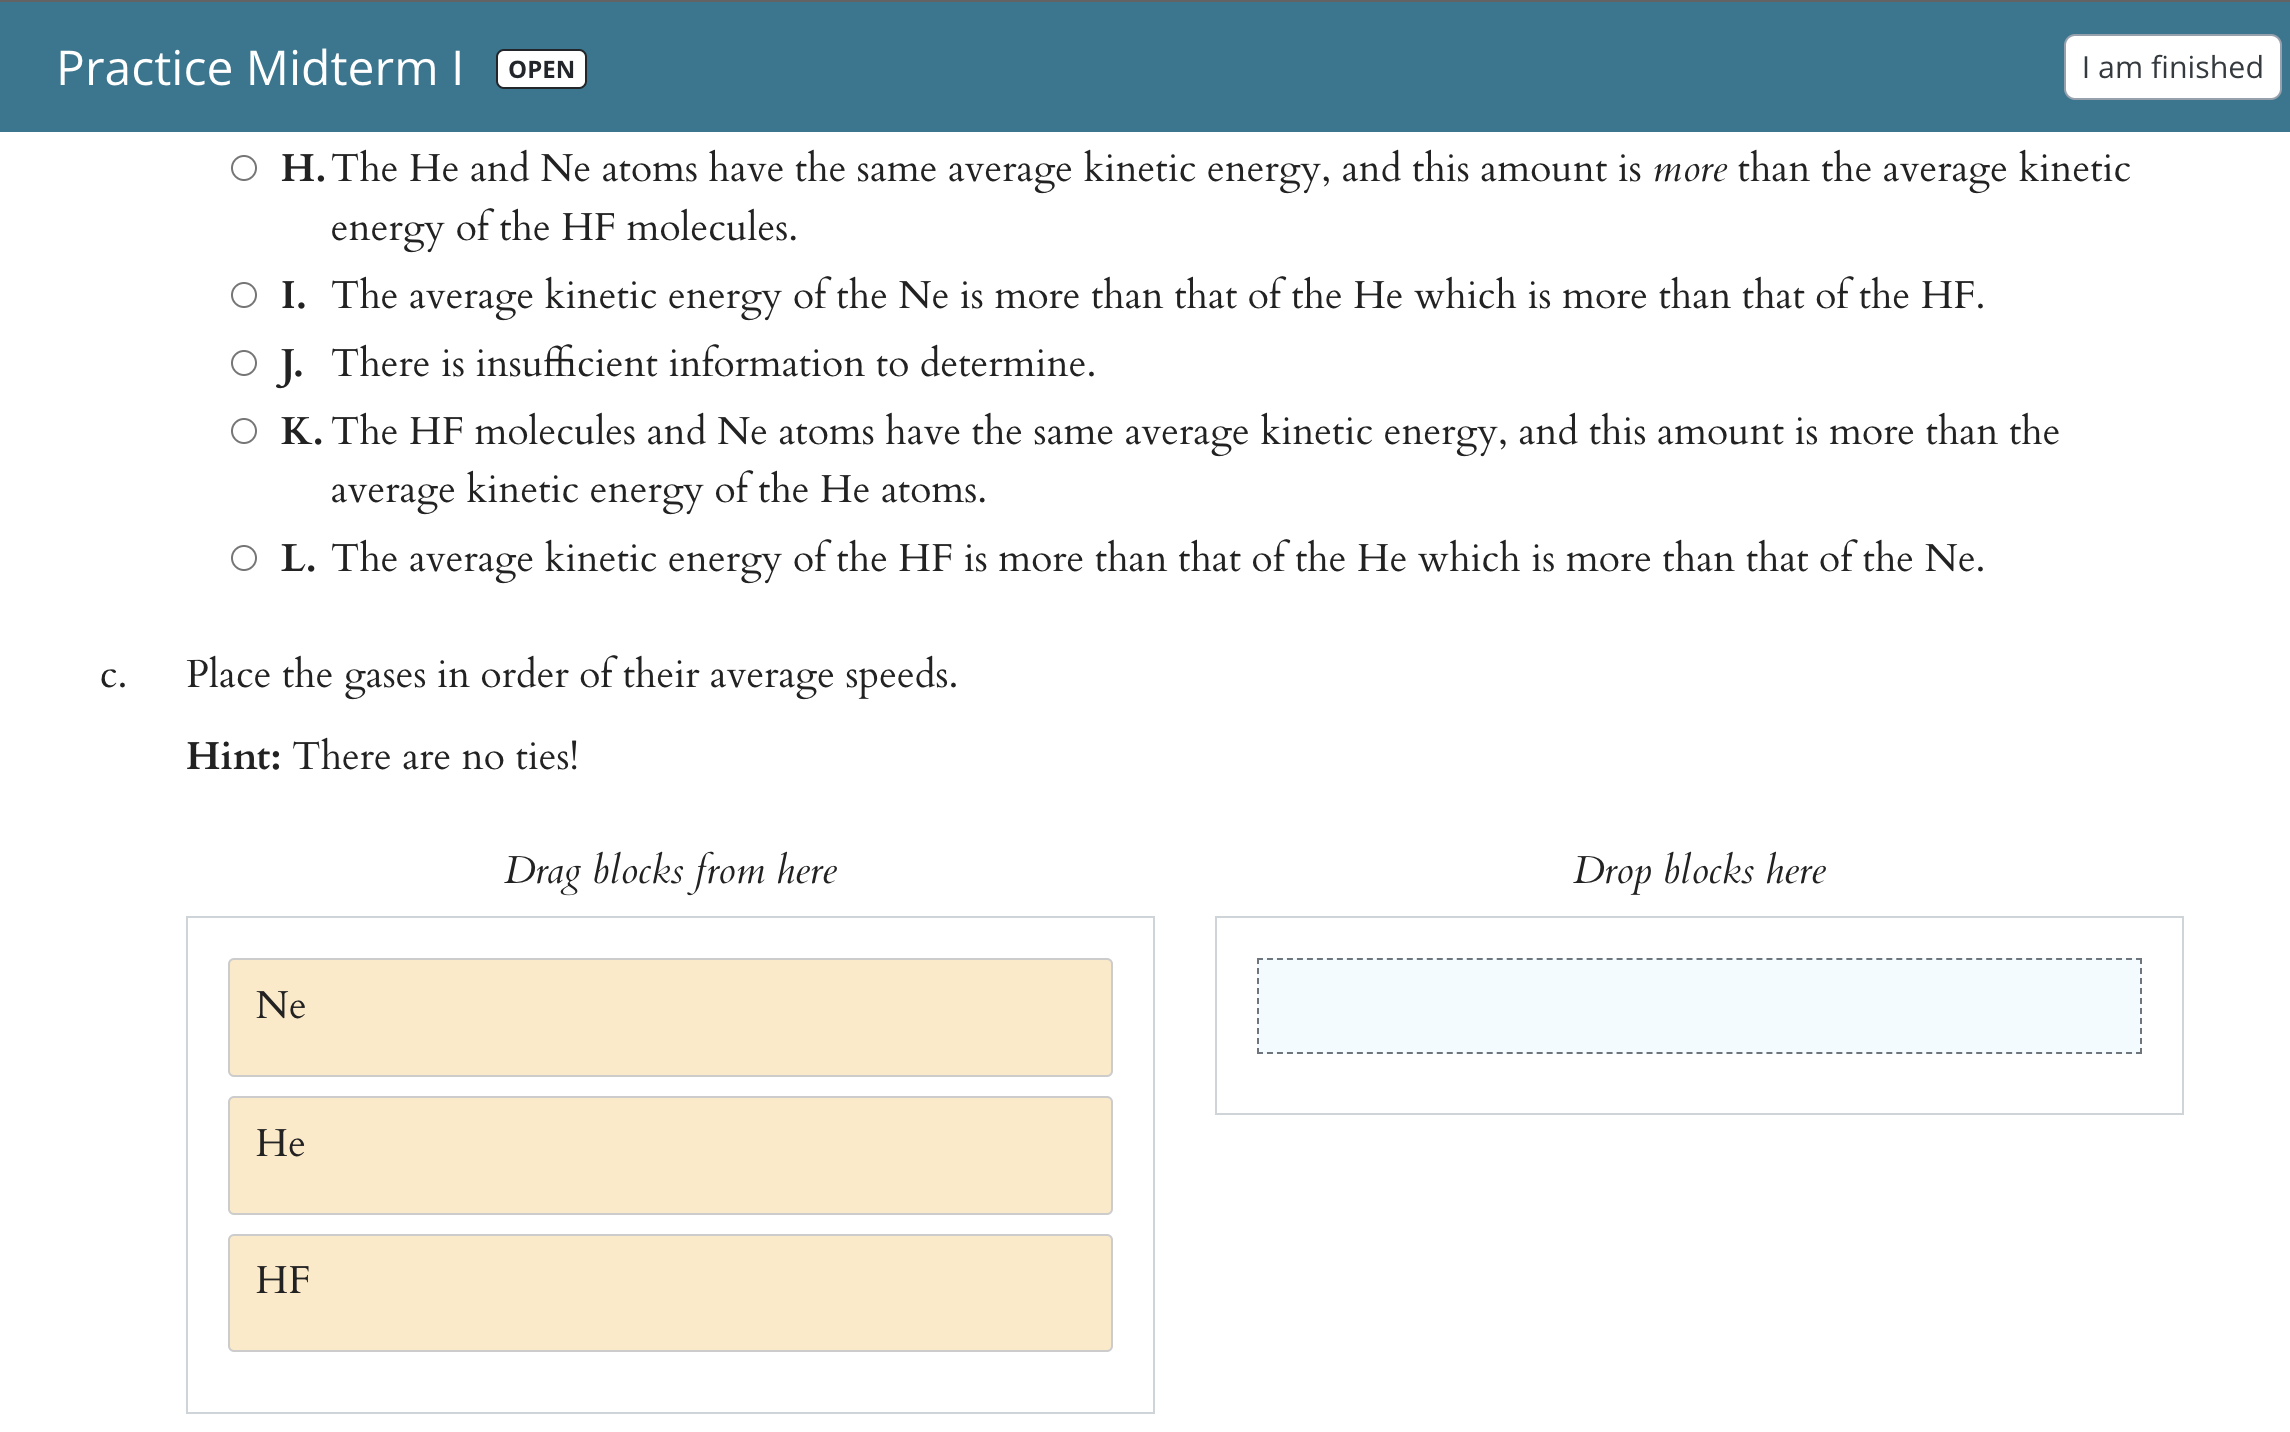
Task: Click the HF draggable block
Action: (x=670, y=1293)
